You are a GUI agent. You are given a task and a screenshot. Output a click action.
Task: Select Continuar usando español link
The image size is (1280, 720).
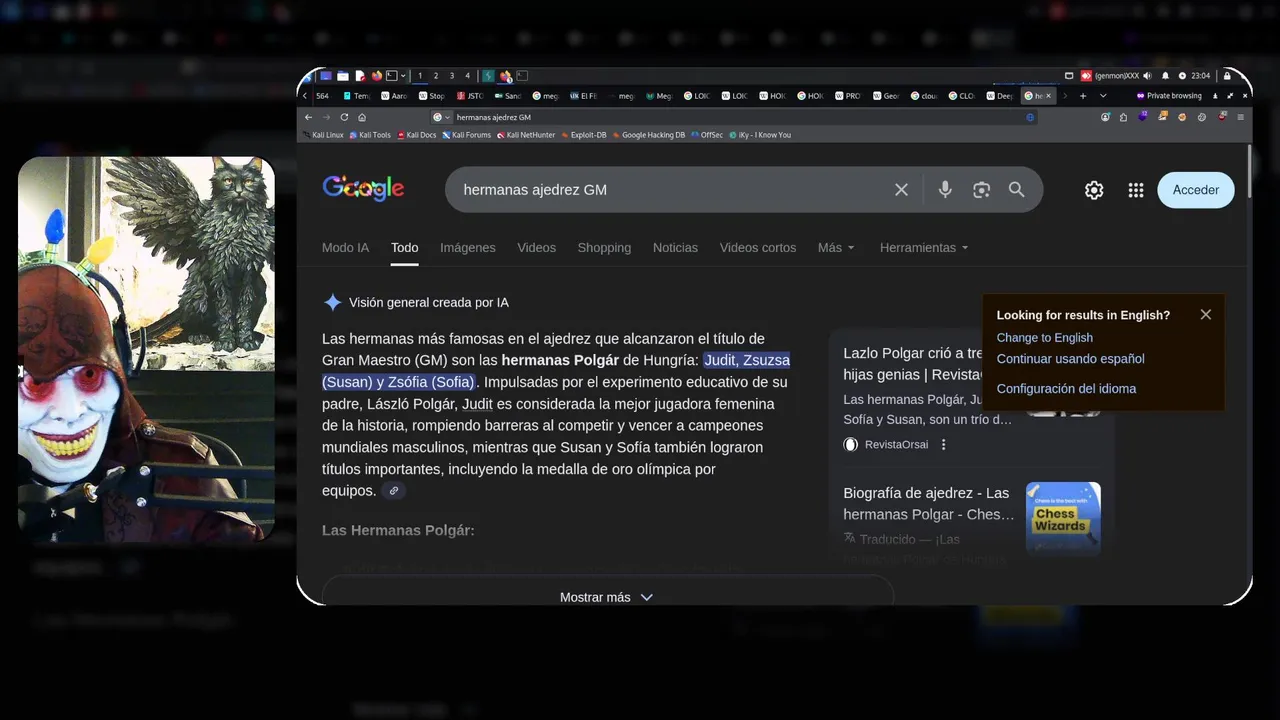(1070, 359)
